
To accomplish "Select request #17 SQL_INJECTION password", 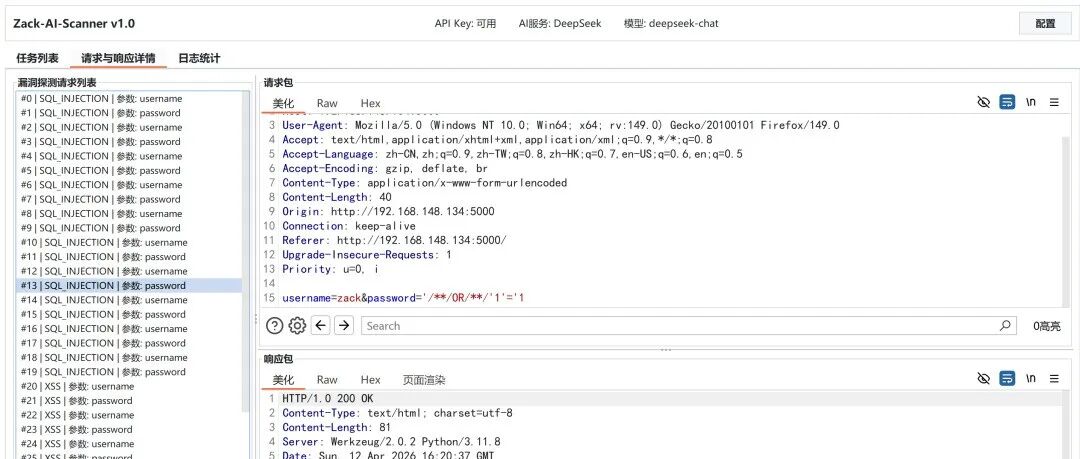I will [x=129, y=343].
